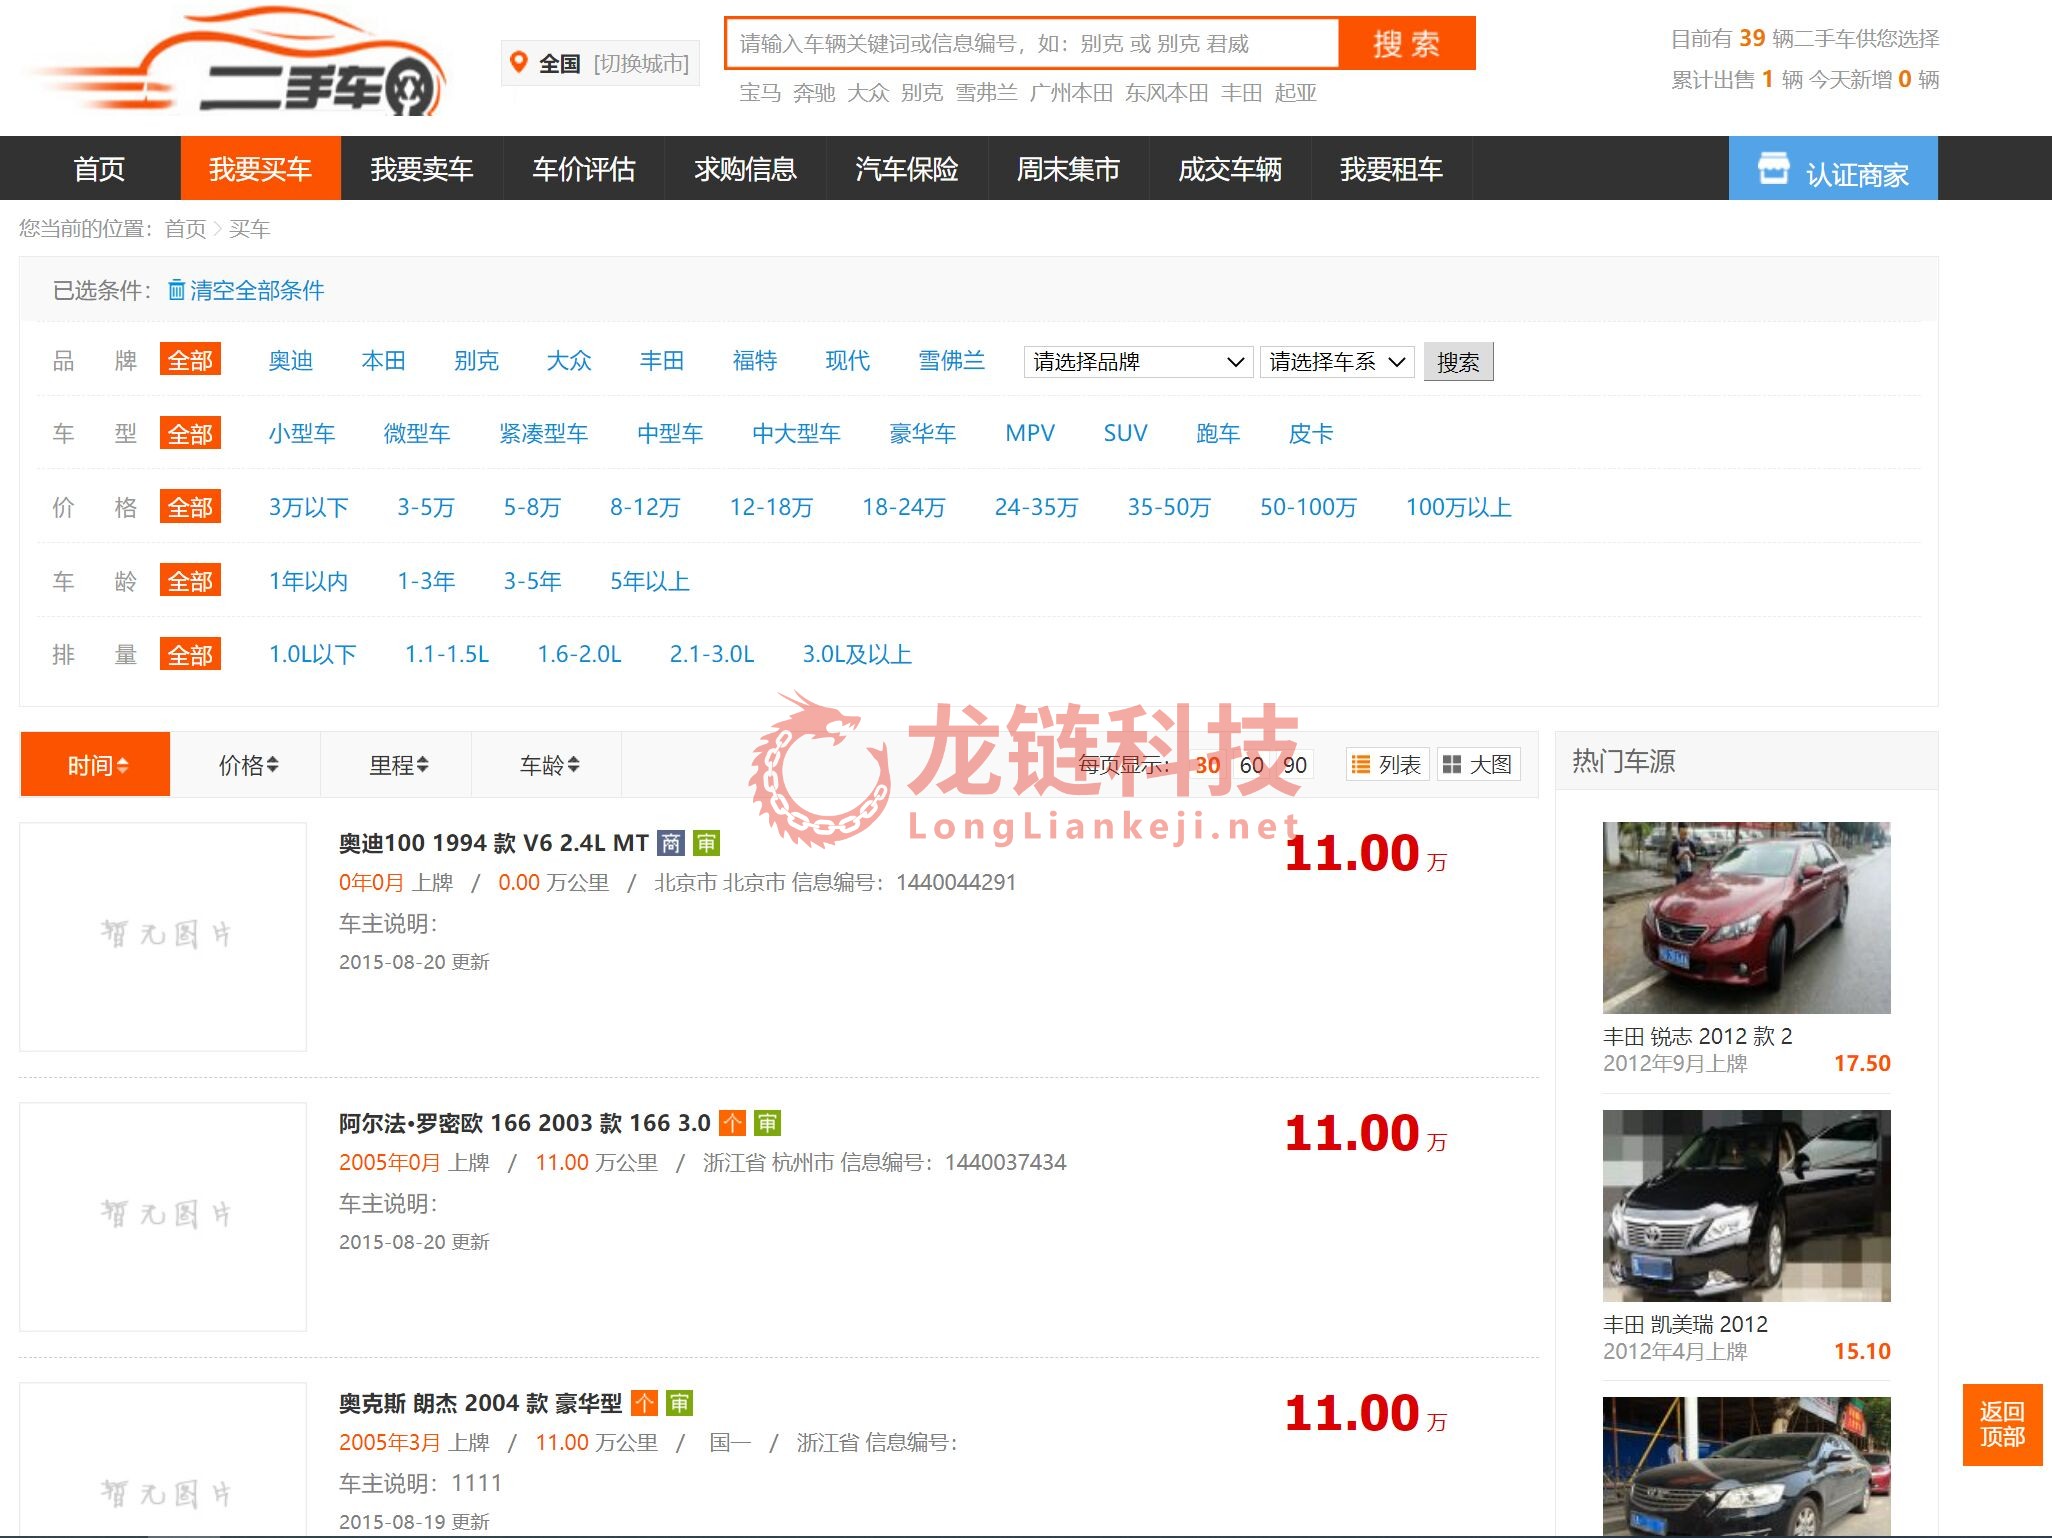Image resolution: width=2052 pixels, height=1538 pixels.
Task: Click the 返回顶部 button
Action: click(x=2002, y=1424)
